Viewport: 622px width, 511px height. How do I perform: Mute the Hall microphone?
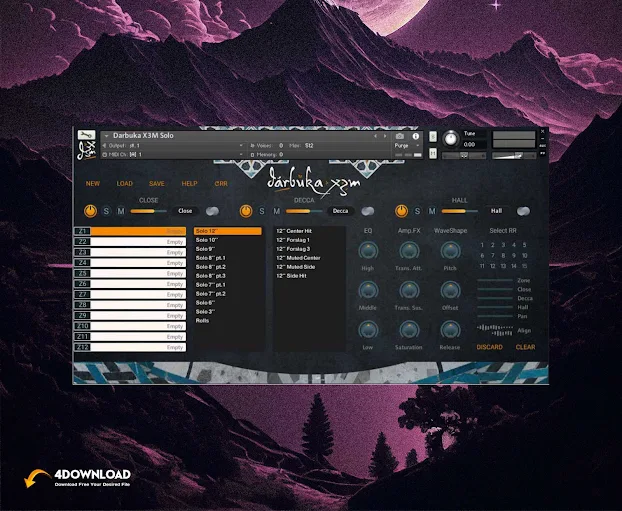(432, 211)
